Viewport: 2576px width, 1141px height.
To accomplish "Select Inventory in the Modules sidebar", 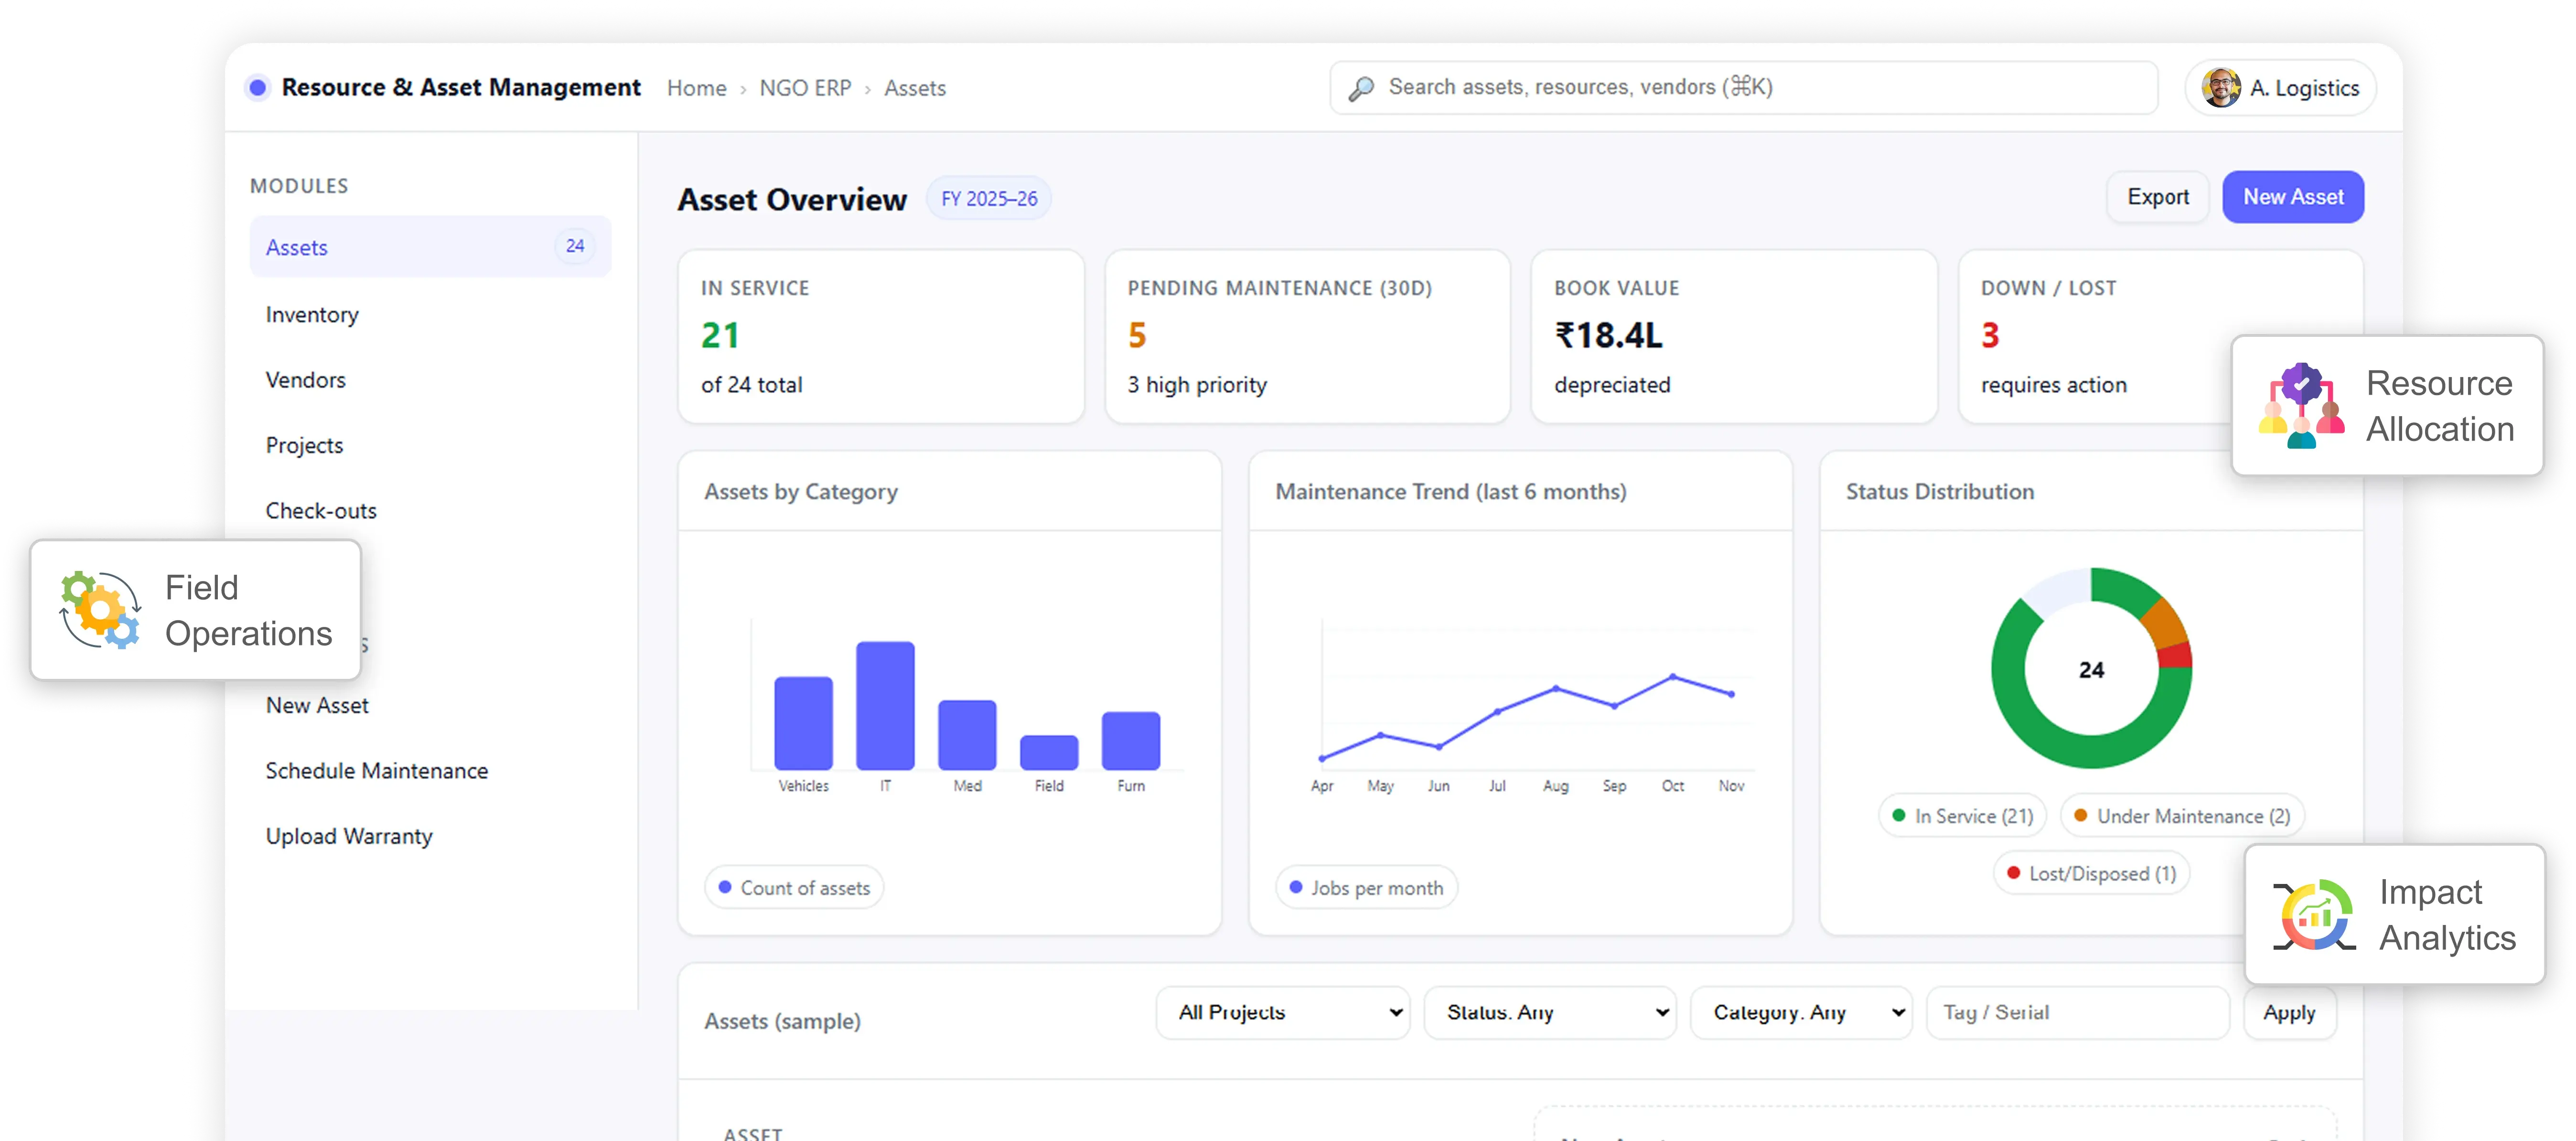I will click(x=311, y=314).
